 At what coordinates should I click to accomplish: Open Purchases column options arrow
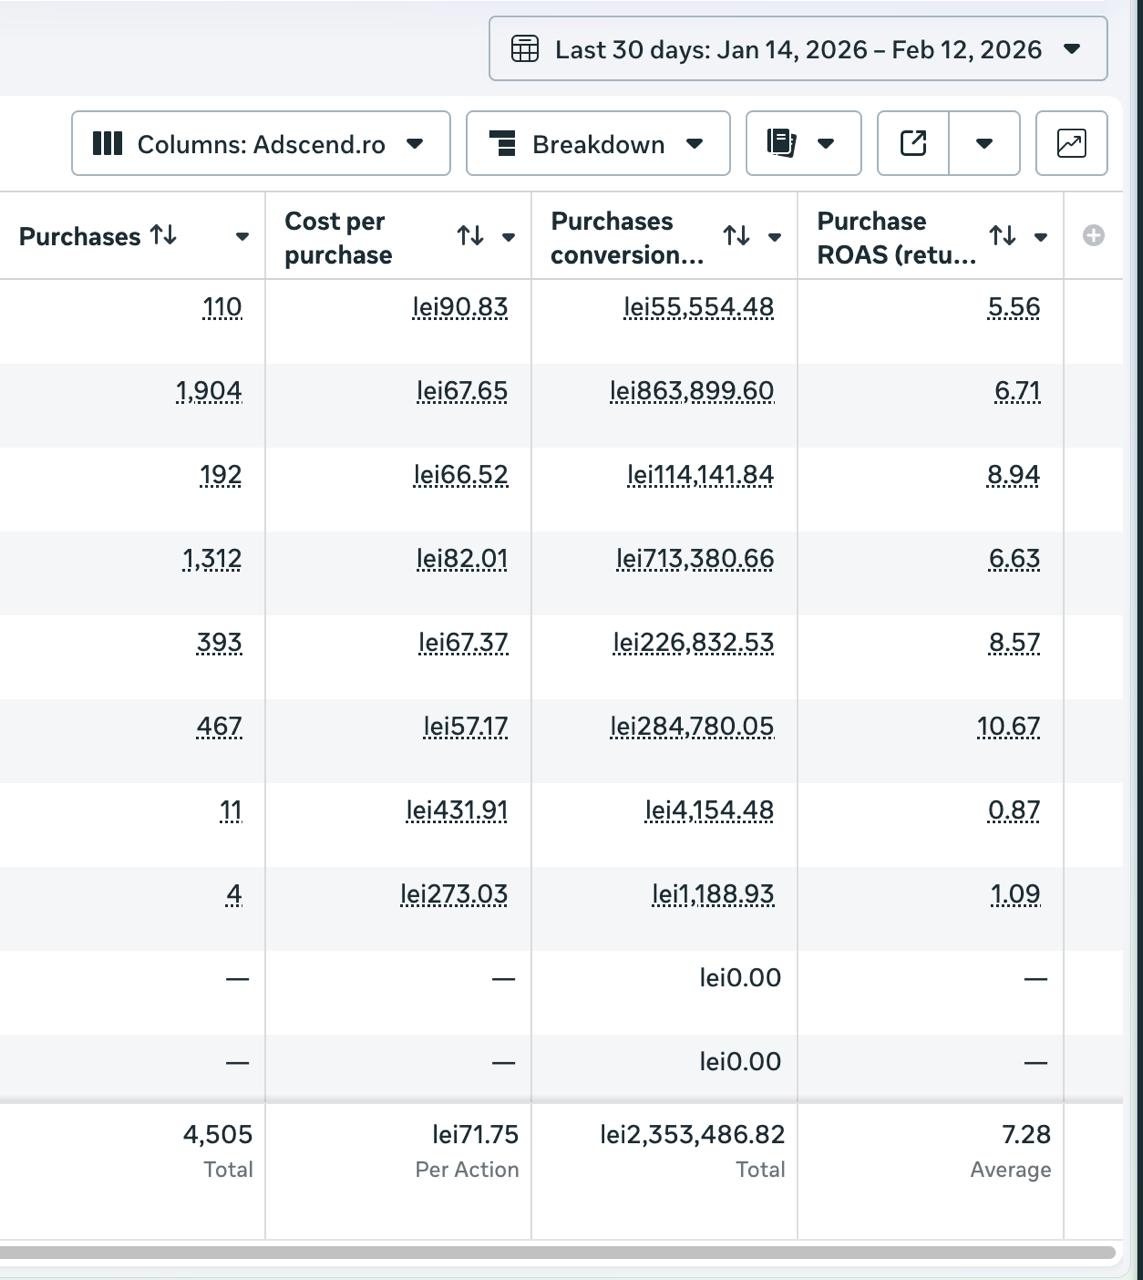242,237
